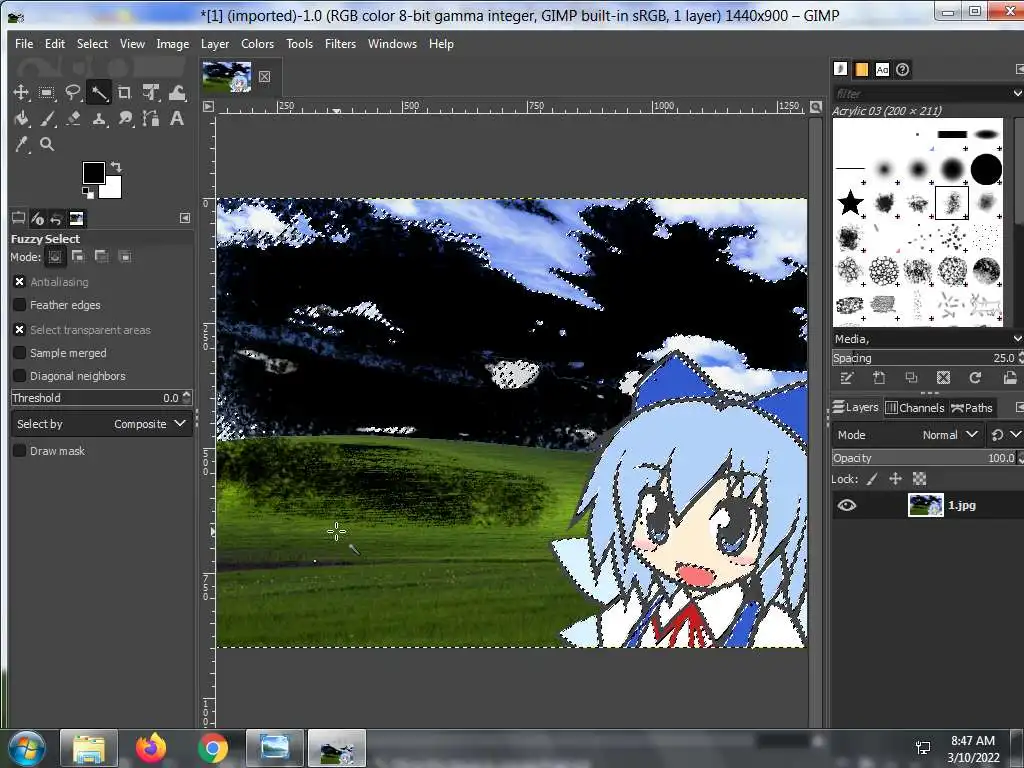This screenshot has height=768, width=1024.
Task: Select the Move tool
Action: pos(21,92)
